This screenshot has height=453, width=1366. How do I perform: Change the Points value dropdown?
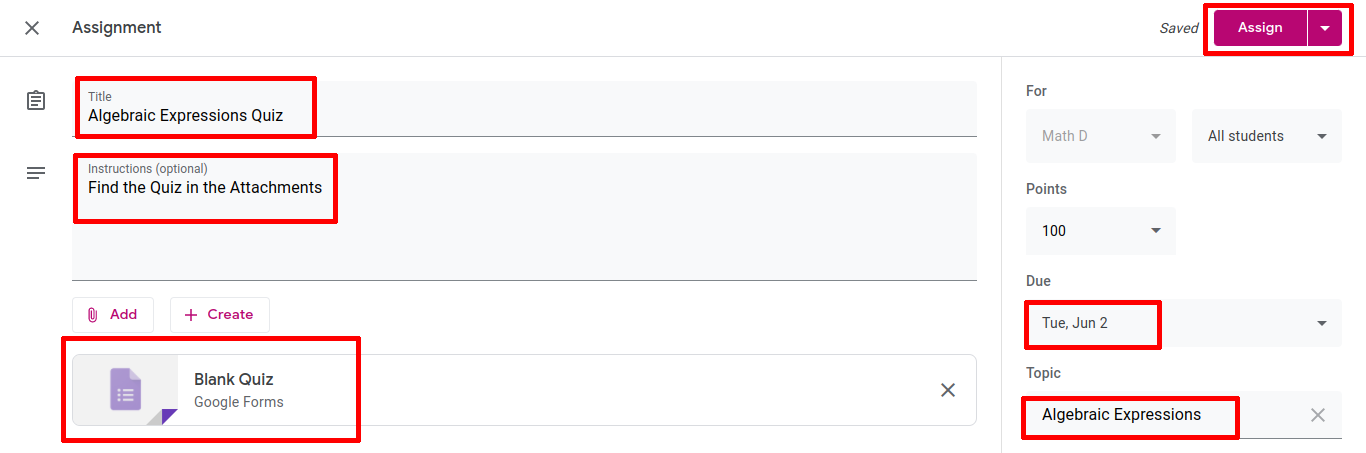click(x=1100, y=231)
